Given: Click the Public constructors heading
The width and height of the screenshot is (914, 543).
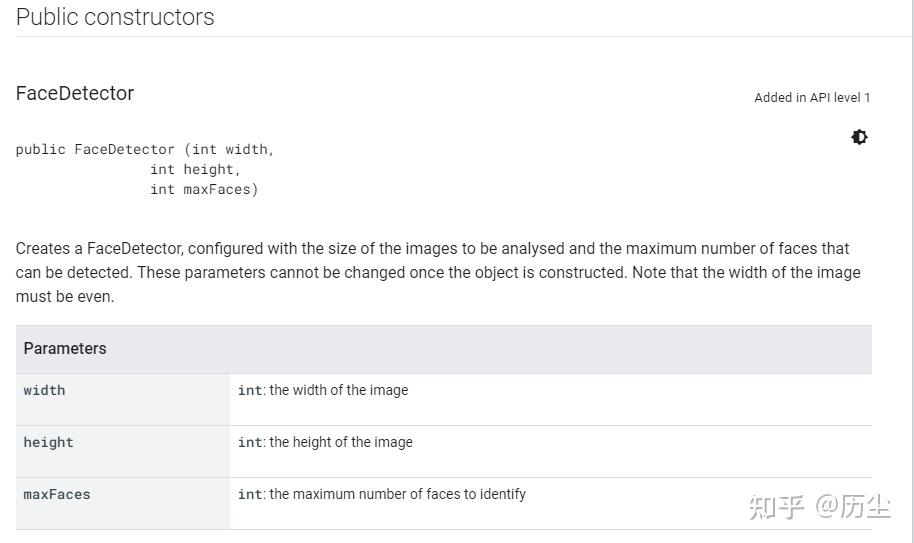Looking at the screenshot, I should tap(115, 17).
